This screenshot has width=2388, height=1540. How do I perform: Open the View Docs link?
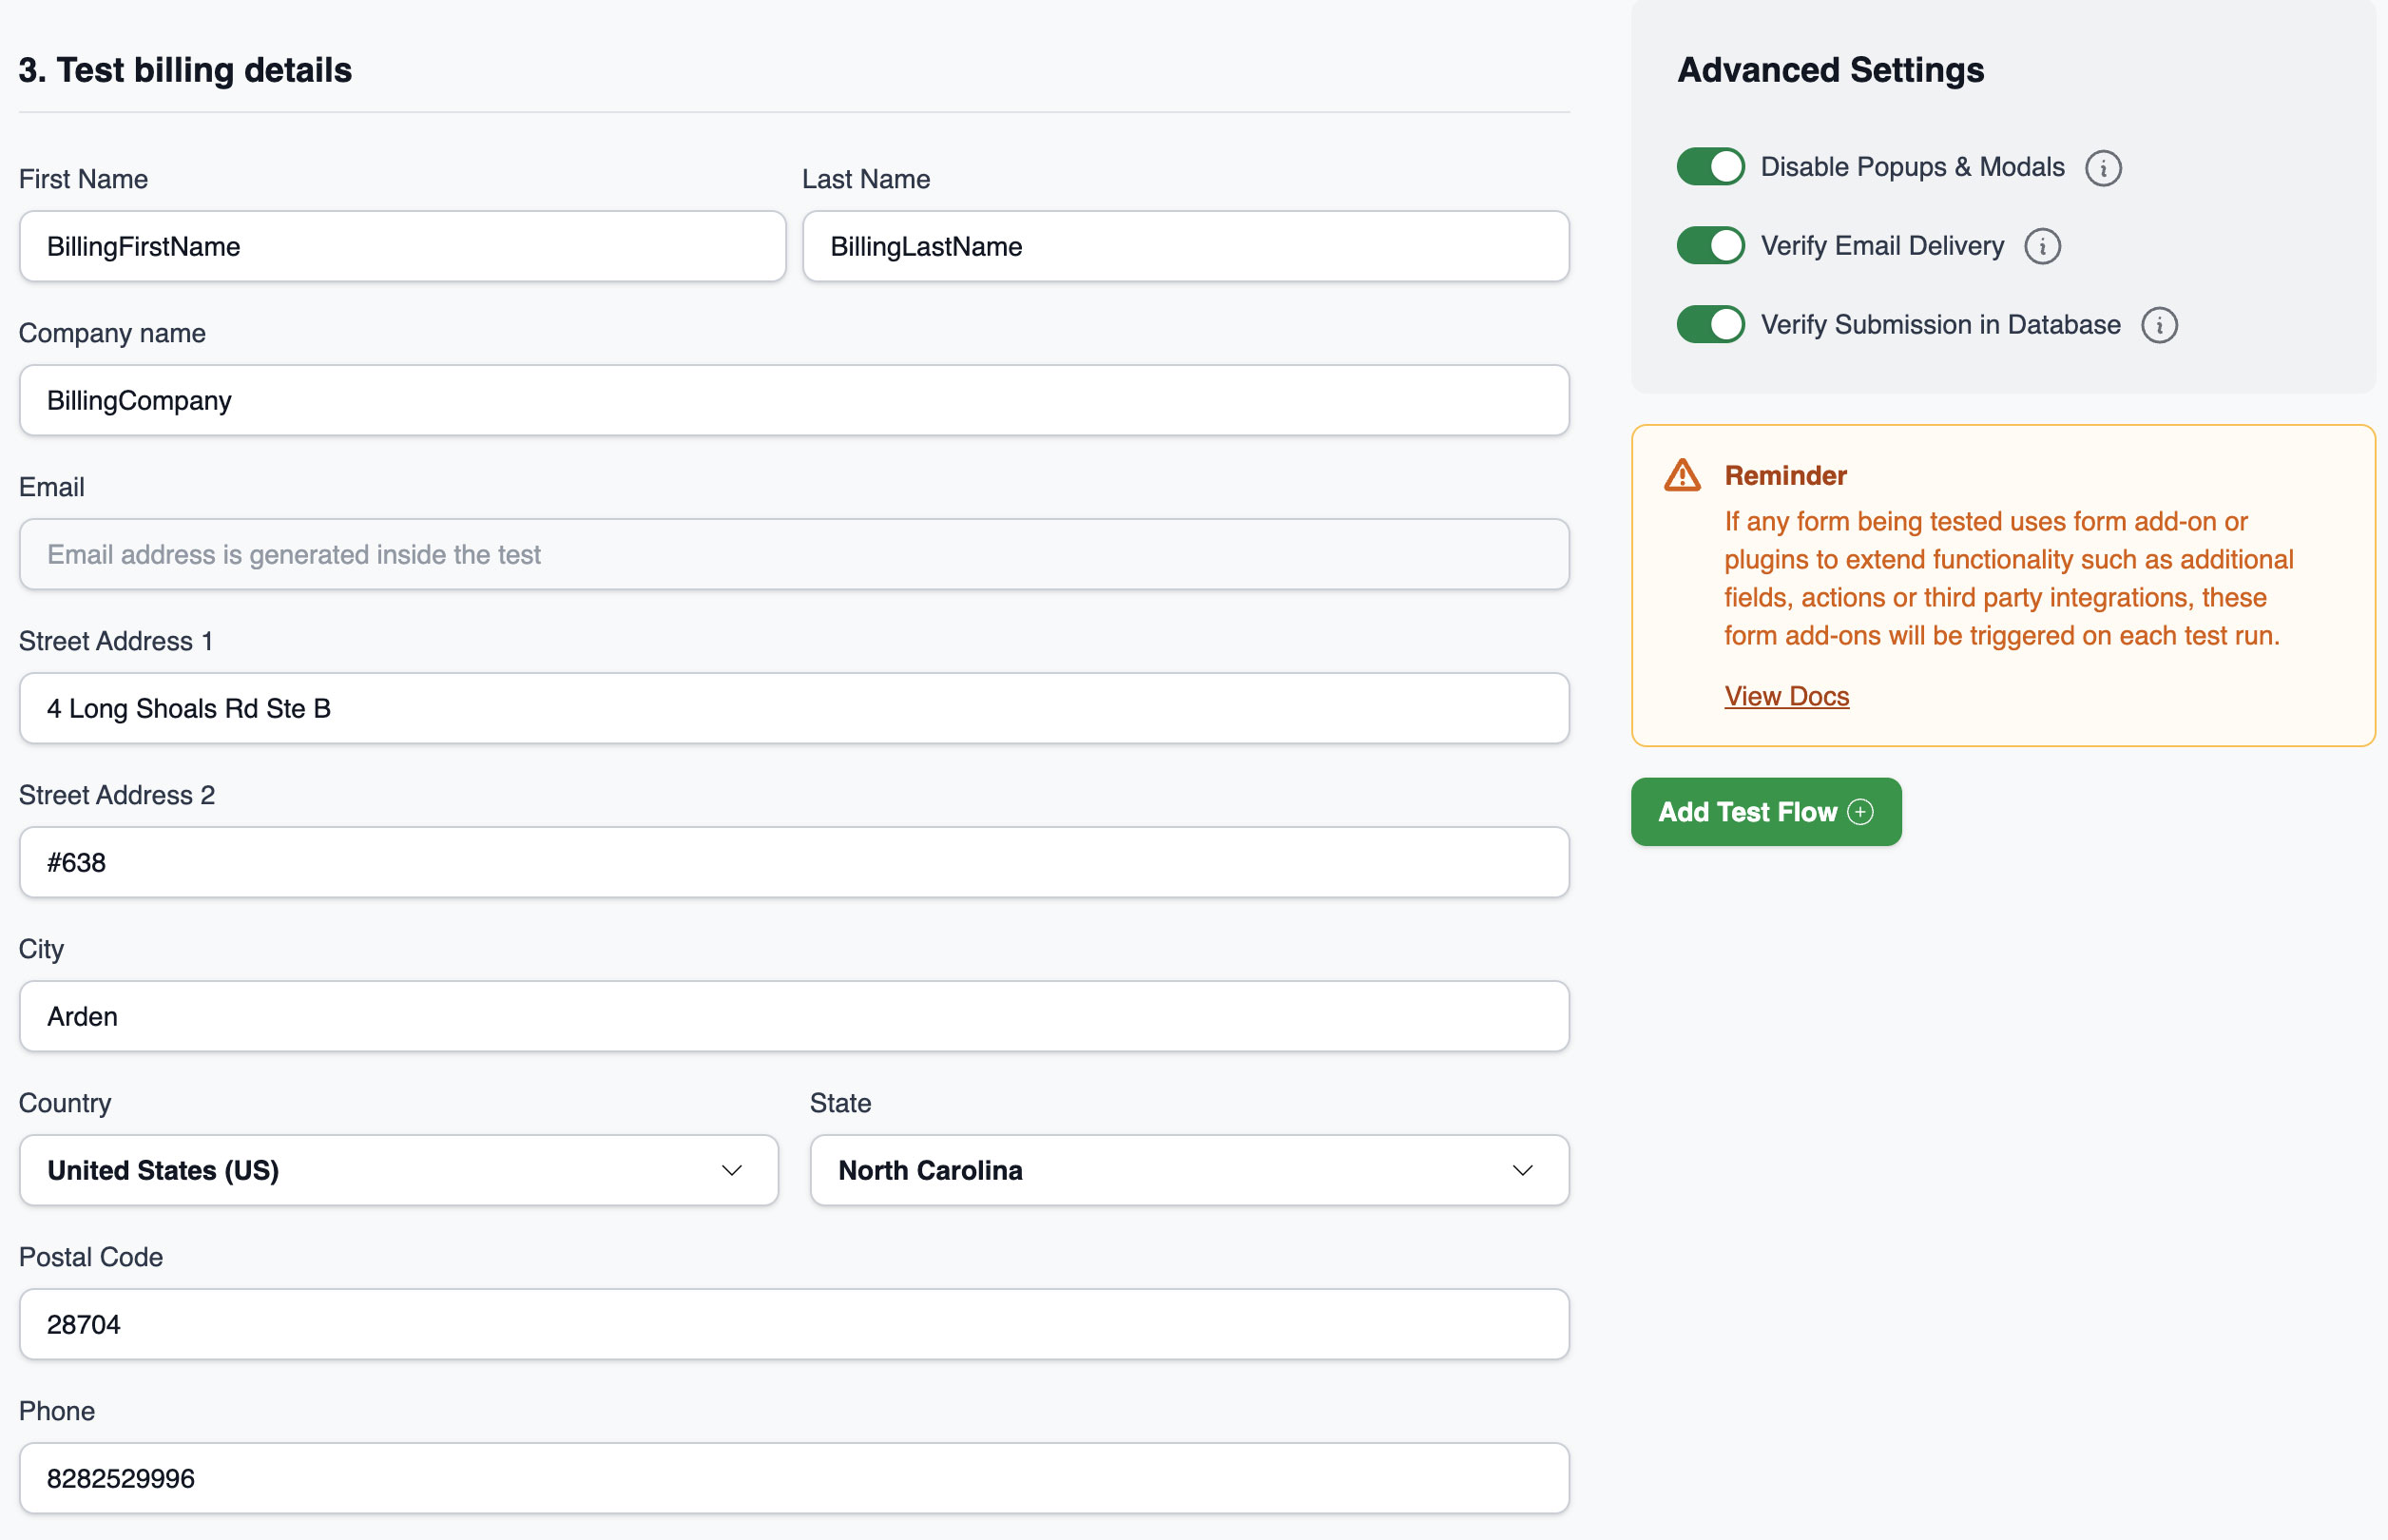point(1786,696)
